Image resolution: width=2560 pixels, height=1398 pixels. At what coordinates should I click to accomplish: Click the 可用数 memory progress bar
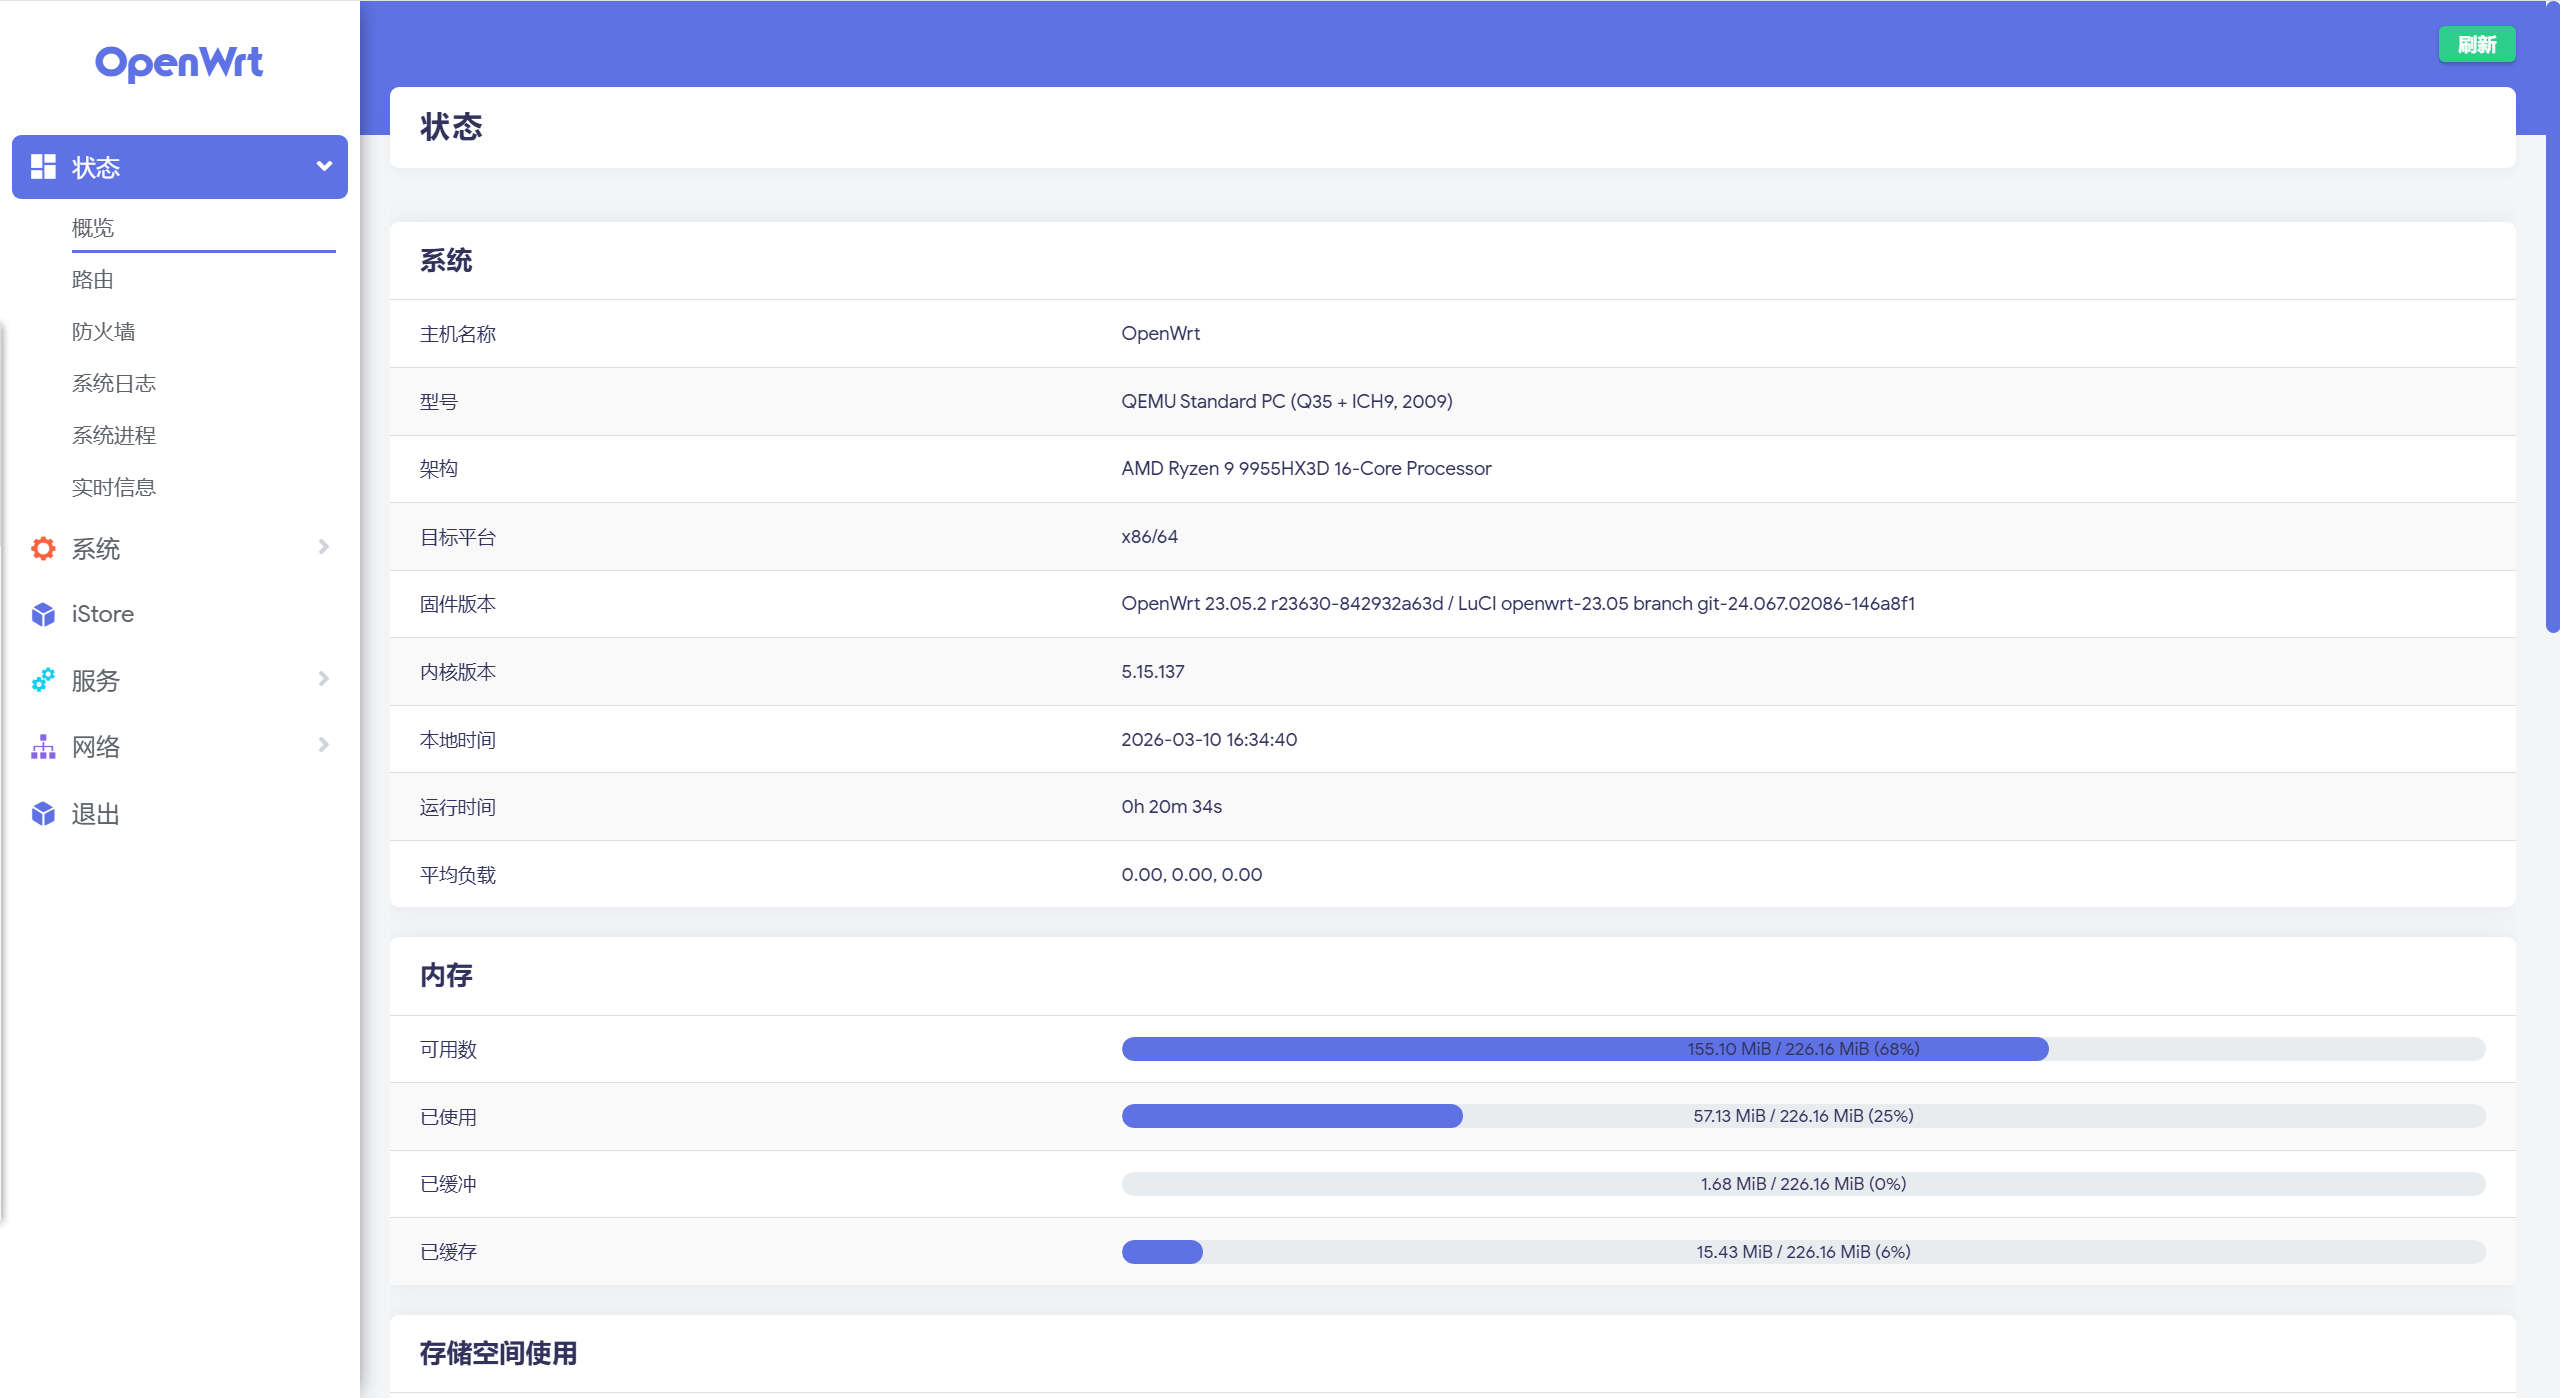[1803, 1049]
